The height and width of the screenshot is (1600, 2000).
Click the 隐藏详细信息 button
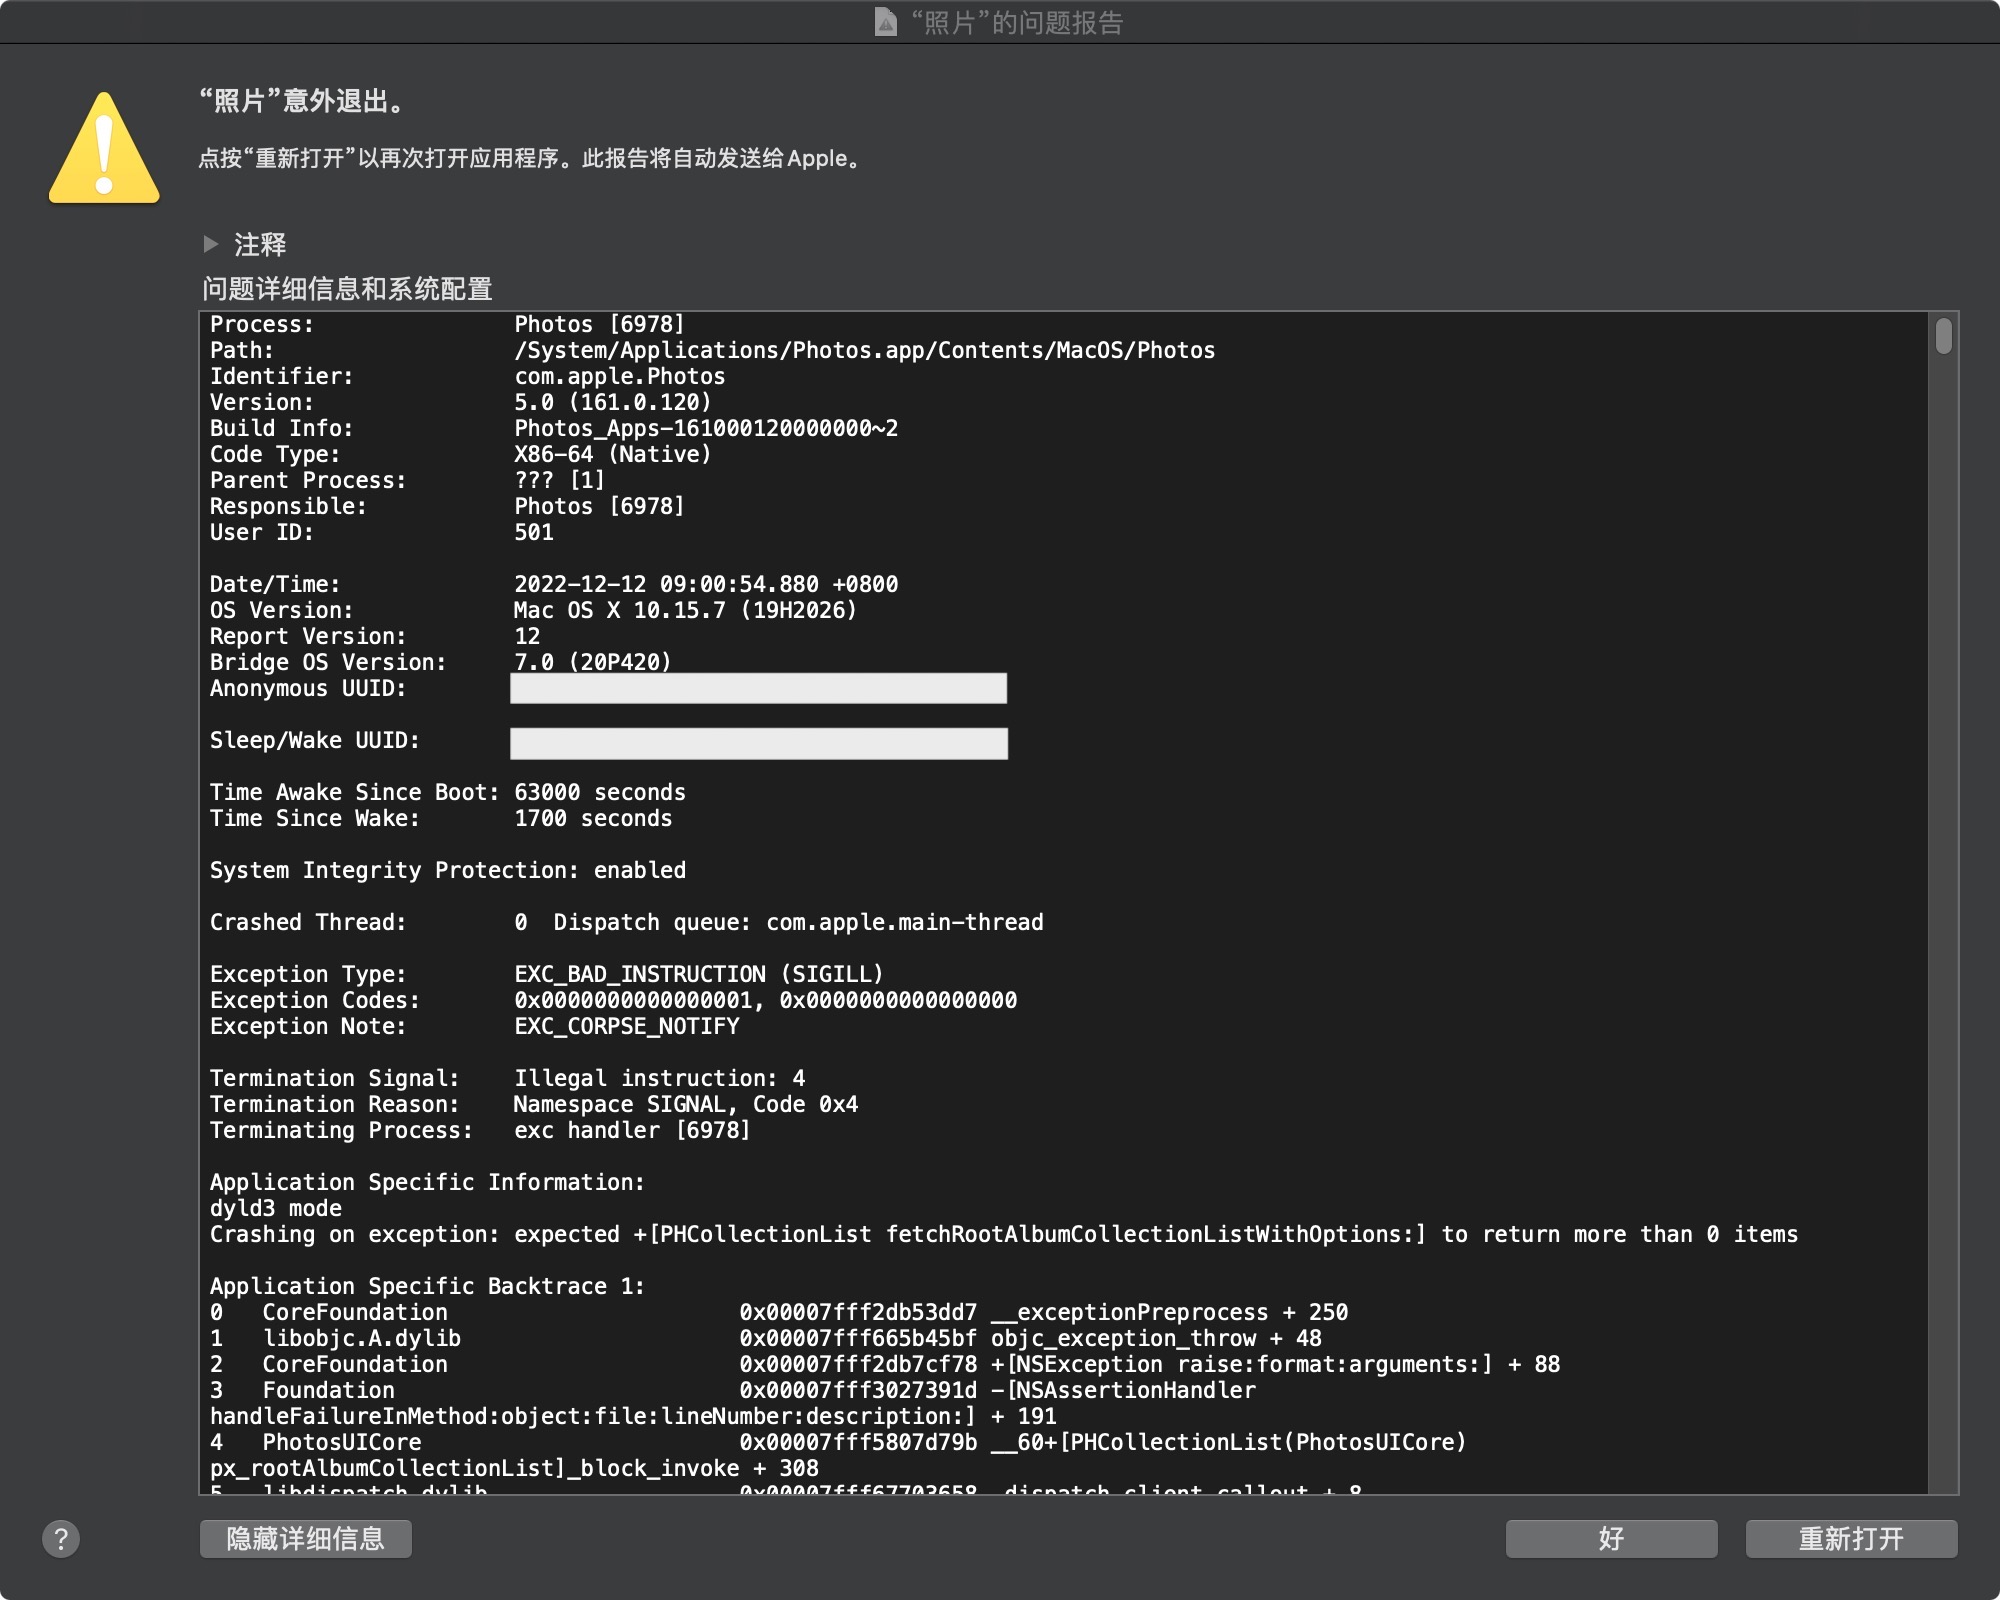(306, 1538)
